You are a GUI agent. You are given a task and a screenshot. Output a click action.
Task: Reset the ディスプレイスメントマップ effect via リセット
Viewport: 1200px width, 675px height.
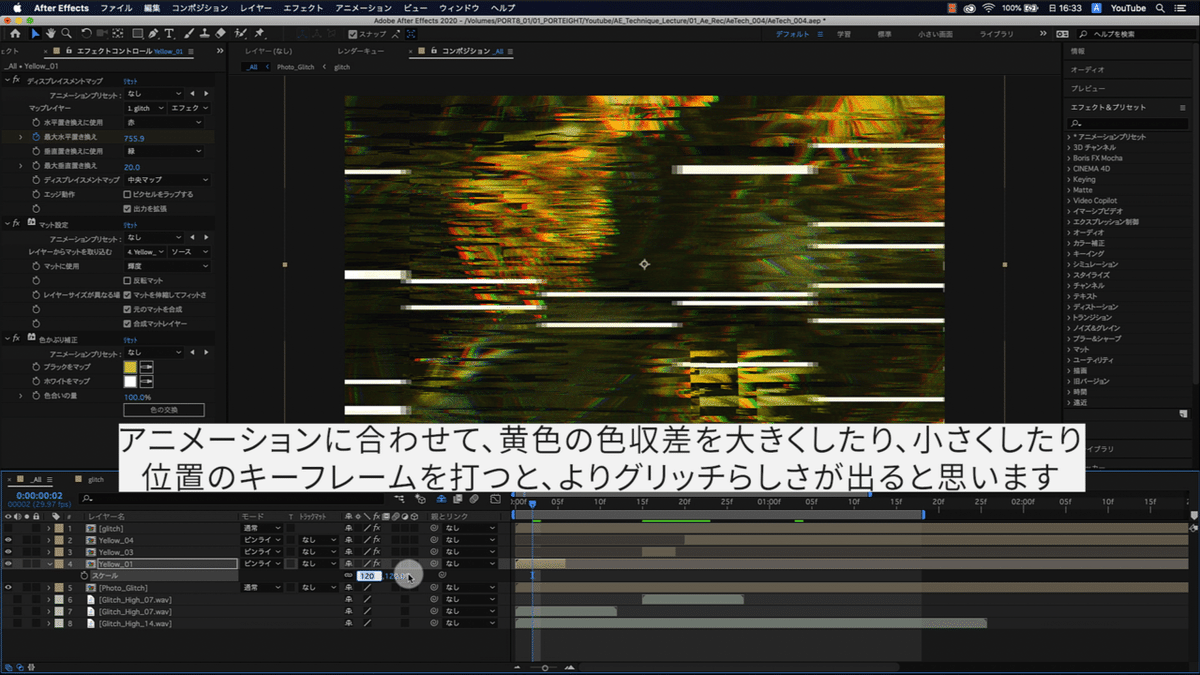(x=130, y=79)
